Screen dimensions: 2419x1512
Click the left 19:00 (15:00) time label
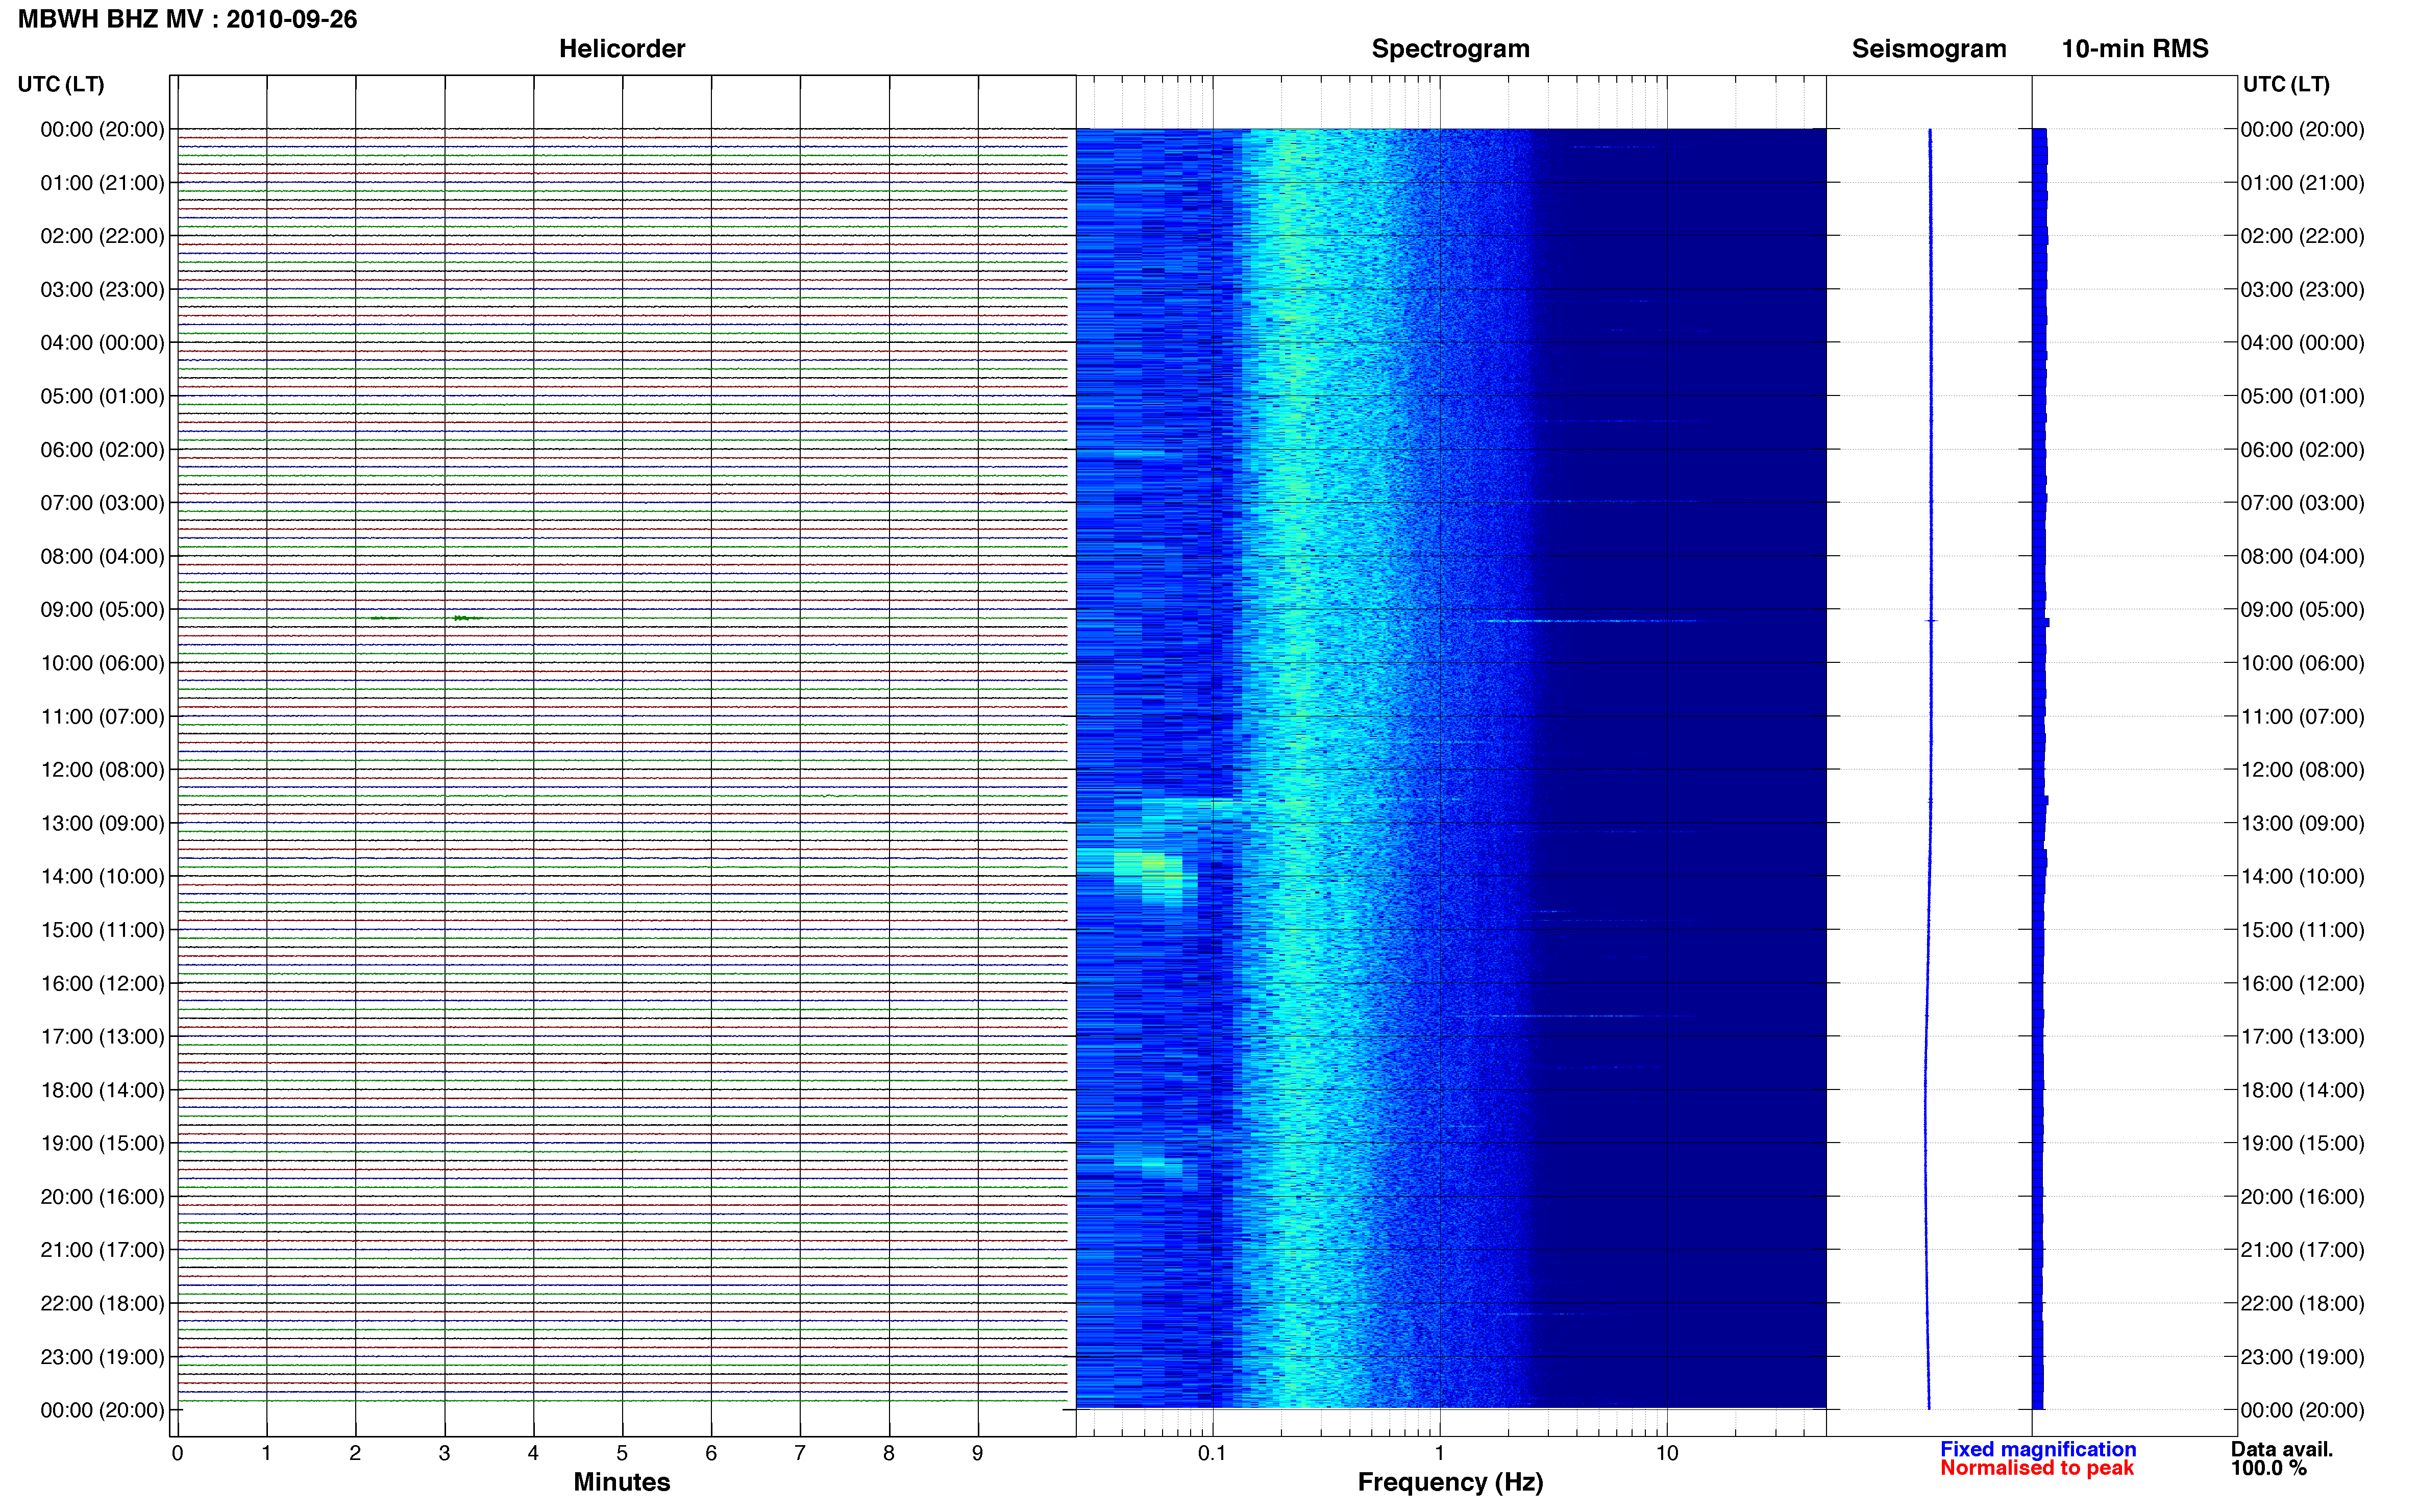tap(102, 1143)
